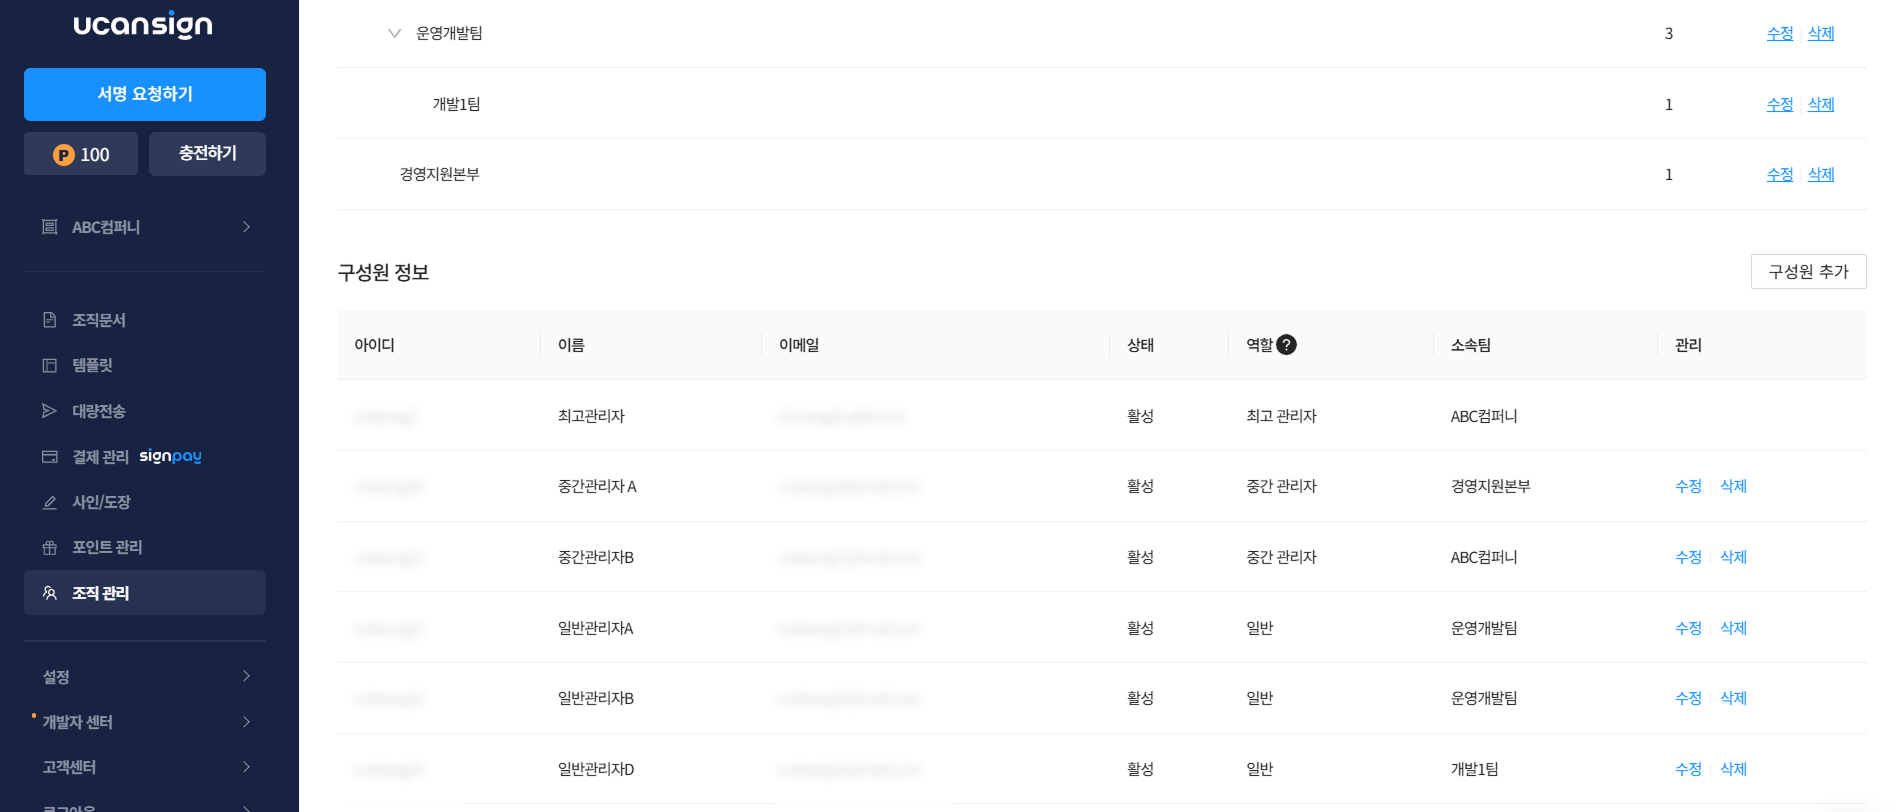Screen dimensions: 1902x812
Task: Click 삭제 for member 일반관리자B
Action: (1733, 698)
